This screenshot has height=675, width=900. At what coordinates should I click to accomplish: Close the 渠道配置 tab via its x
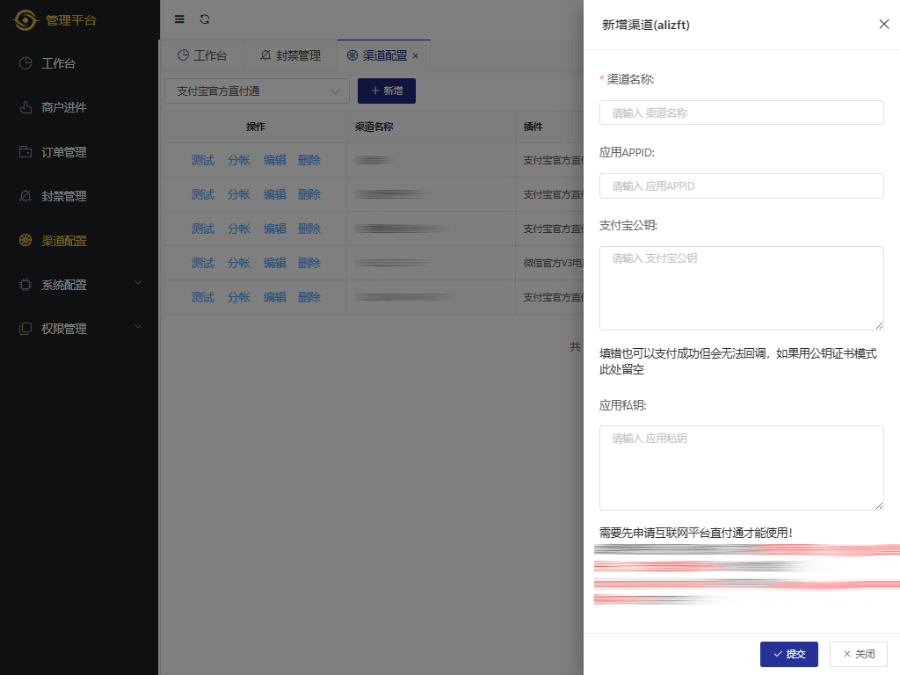[x=416, y=56]
